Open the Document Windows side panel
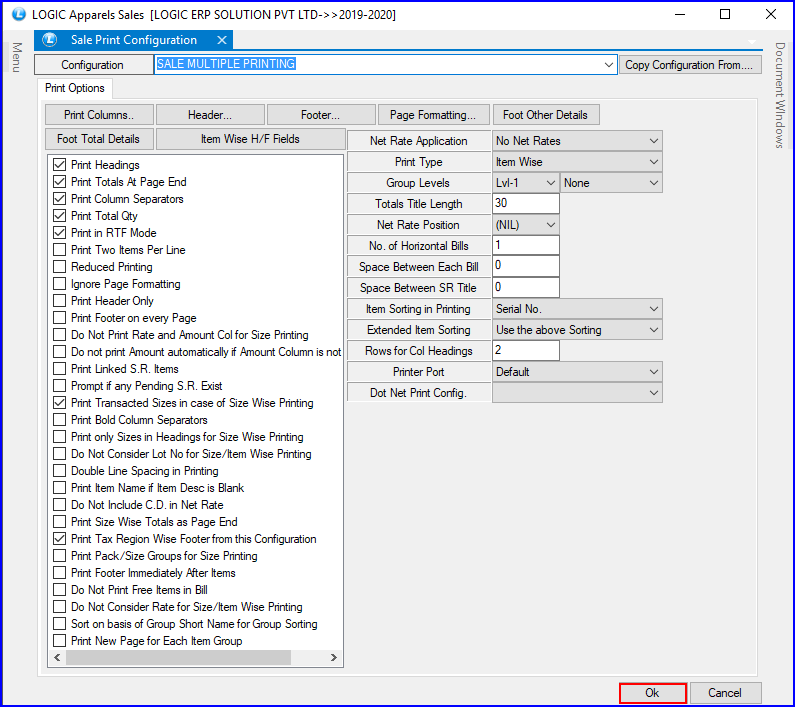This screenshot has width=795, height=707. pyautogui.click(x=779, y=95)
